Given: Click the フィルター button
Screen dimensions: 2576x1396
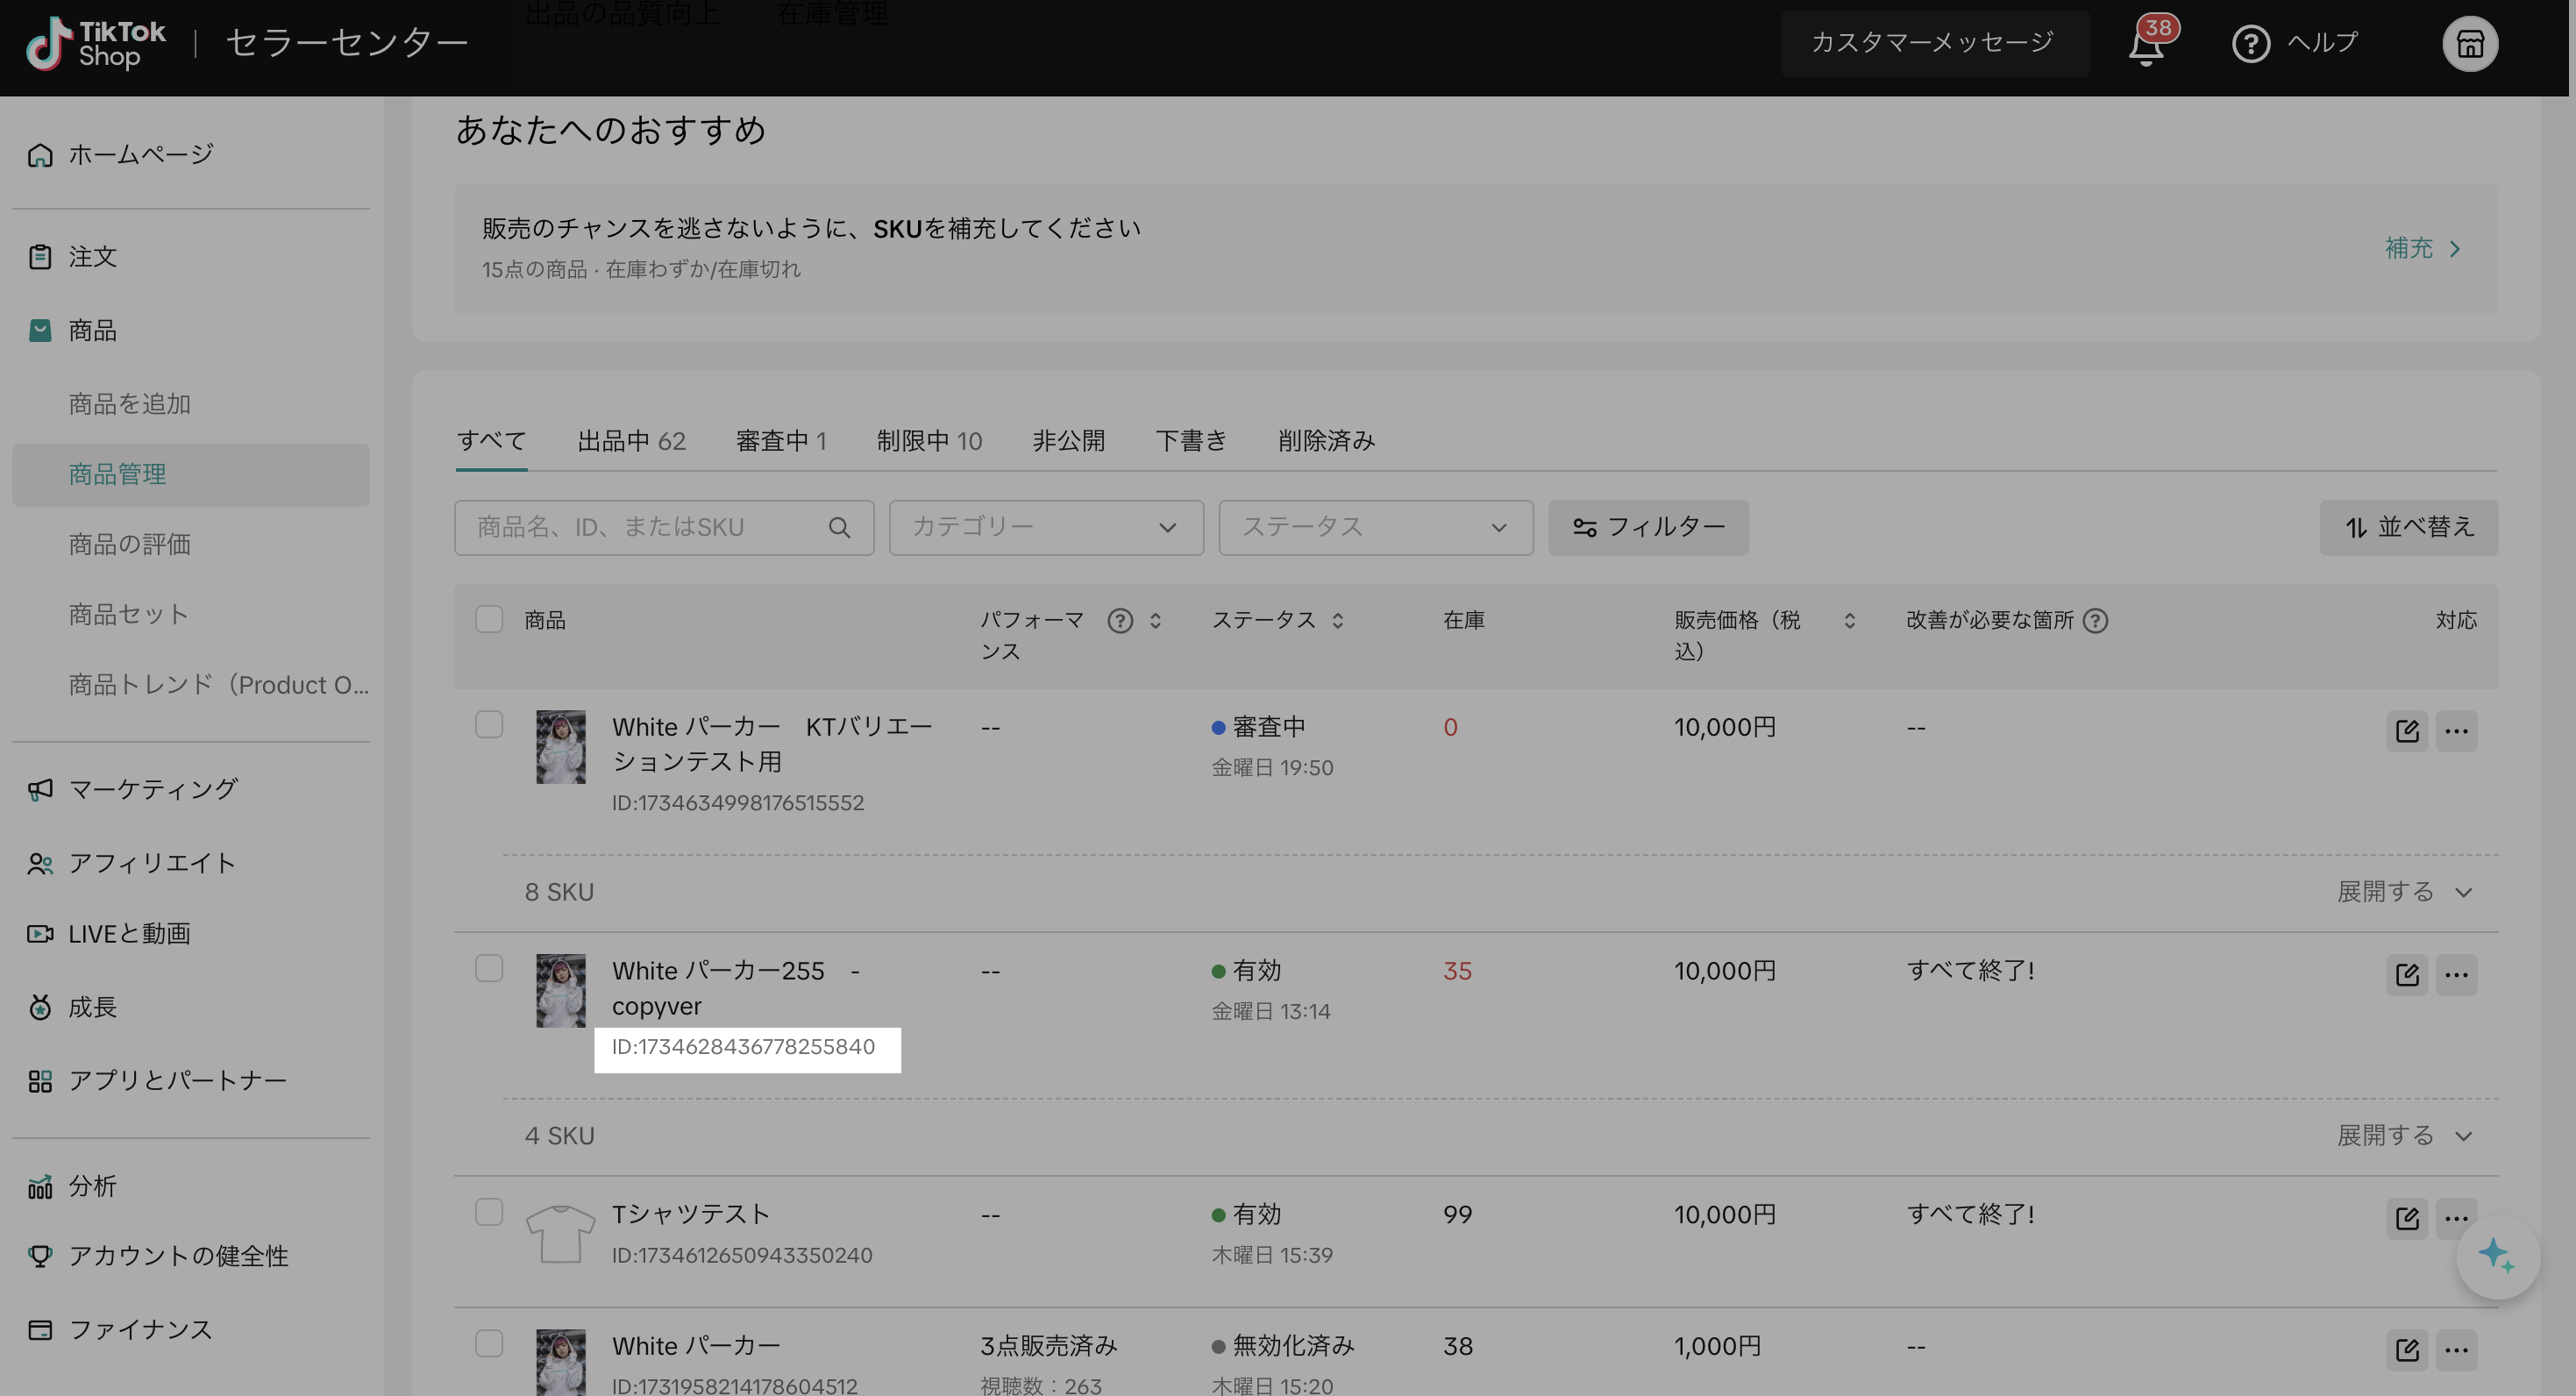Looking at the screenshot, I should click(1648, 528).
